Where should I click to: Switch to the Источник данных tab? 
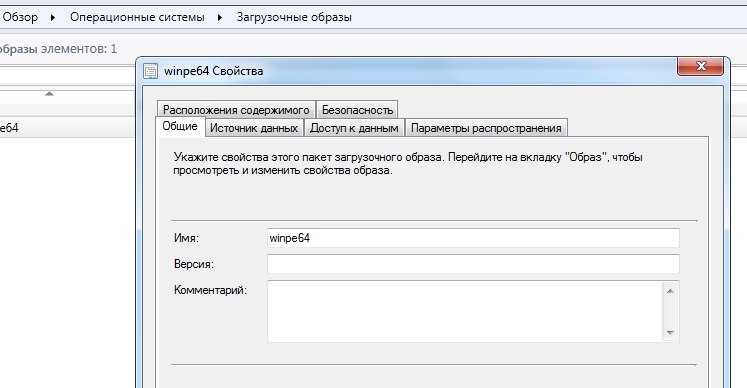pyautogui.click(x=254, y=128)
